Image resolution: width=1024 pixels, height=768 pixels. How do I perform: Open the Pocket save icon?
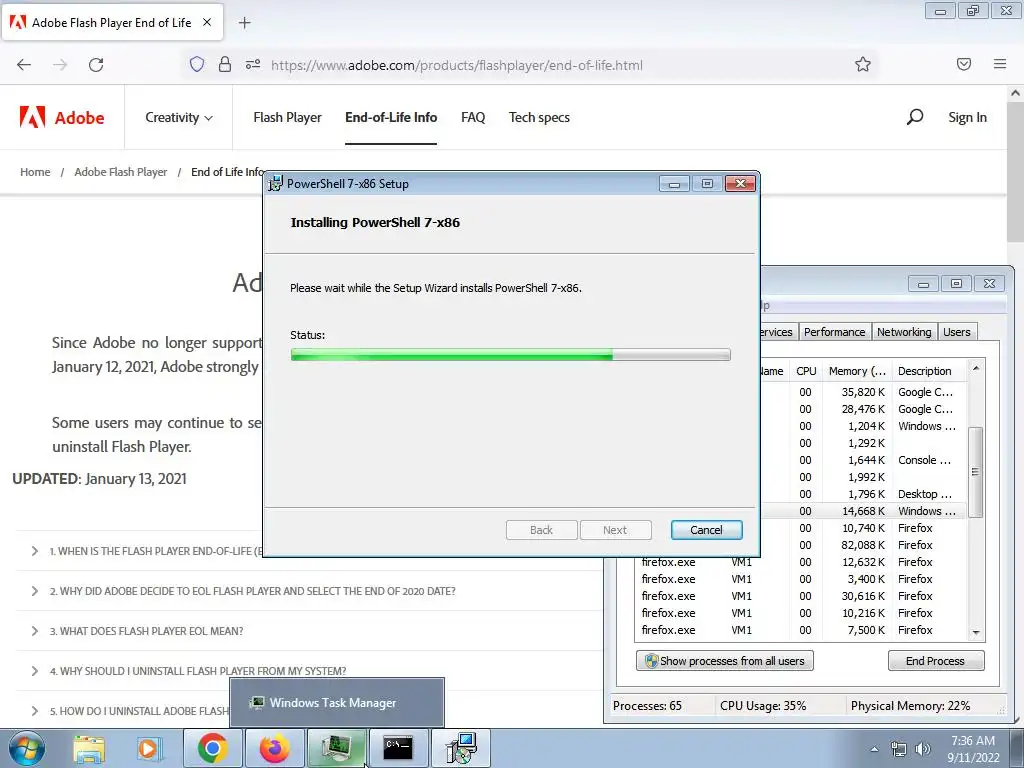coord(964,64)
